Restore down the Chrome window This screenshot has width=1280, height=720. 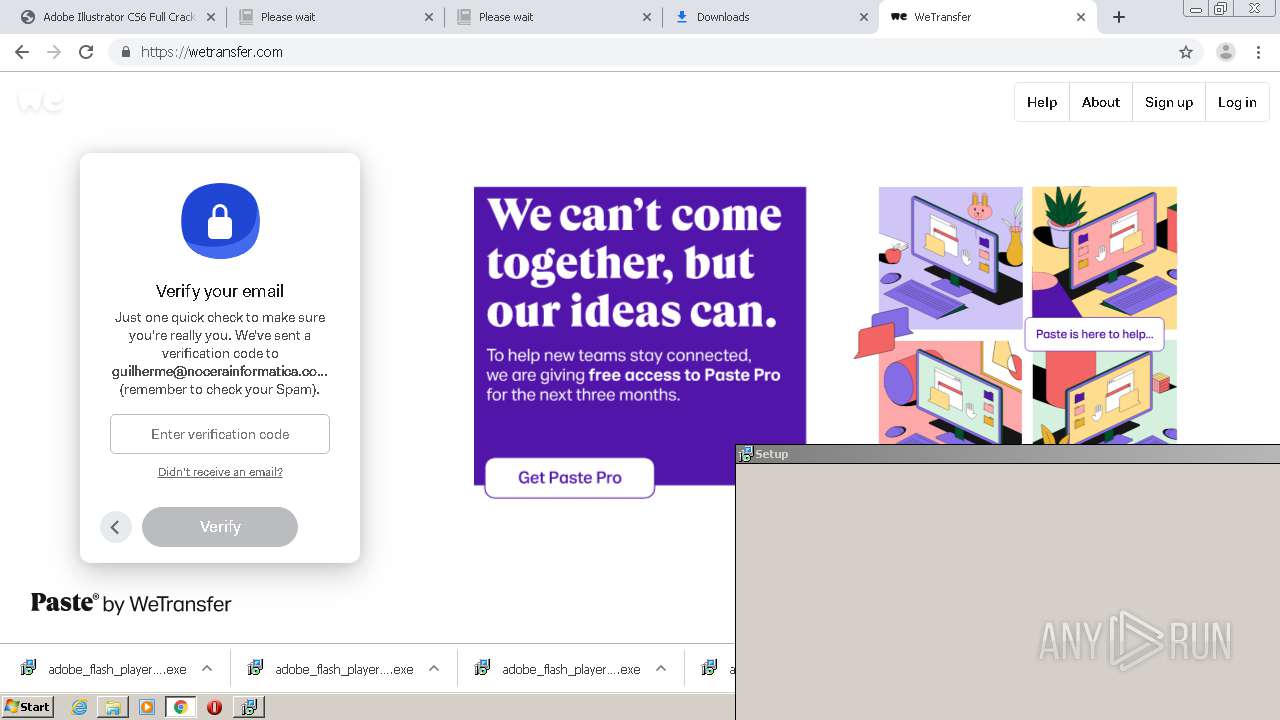point(1220,9)
